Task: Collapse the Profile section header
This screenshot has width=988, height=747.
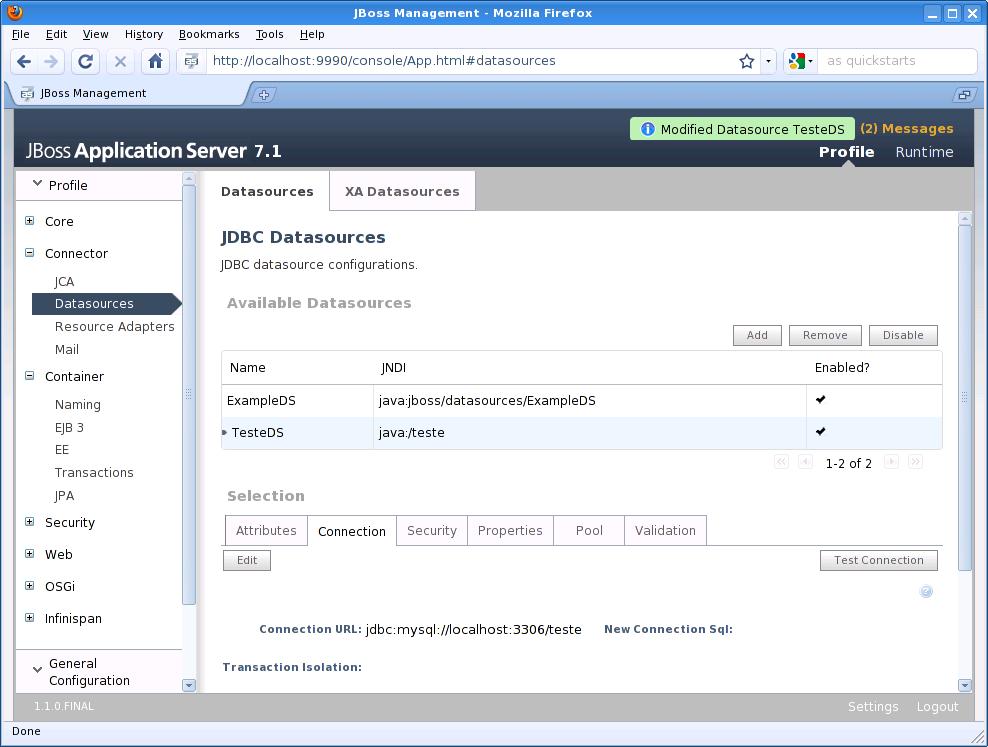Action: click(x=99, y=185)
